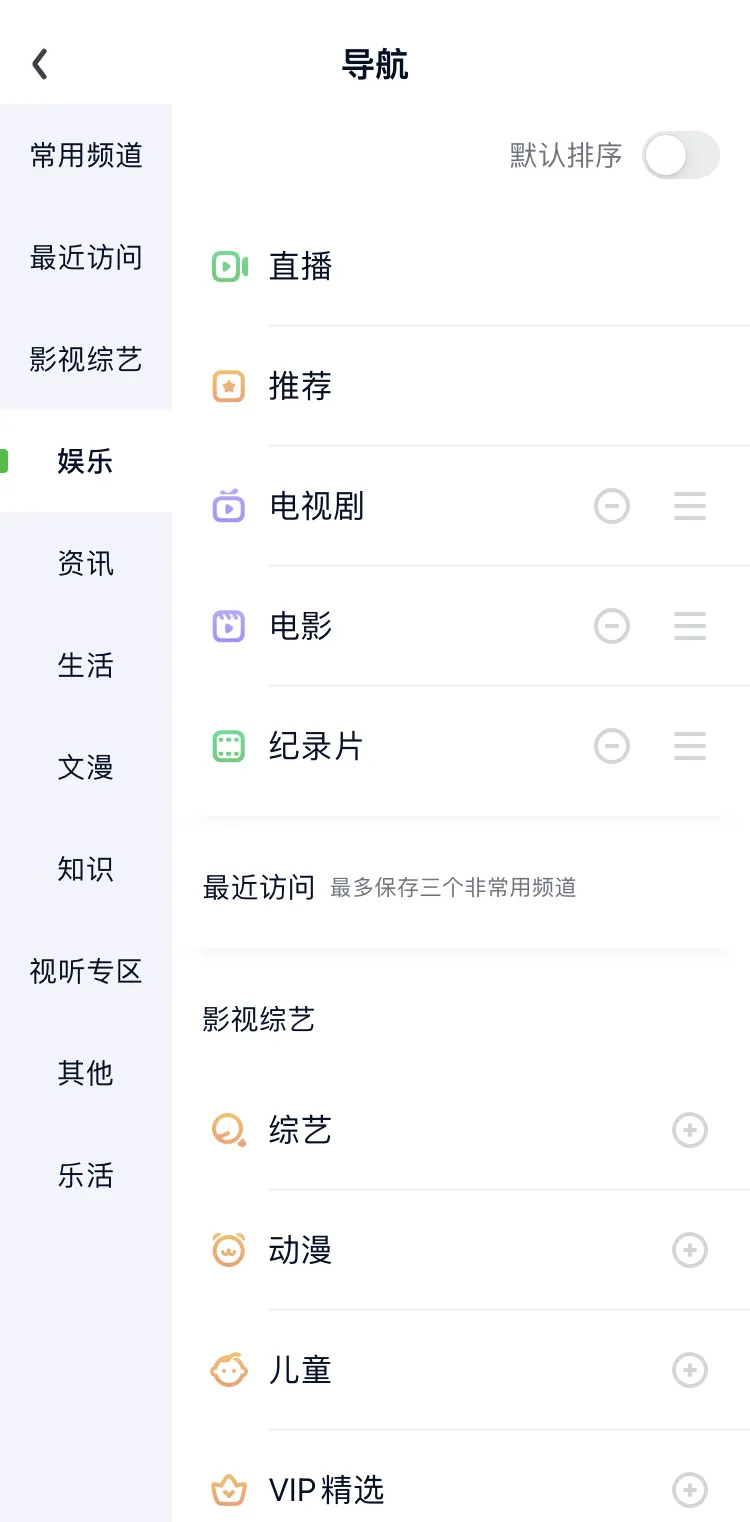Tap the back arrow icon

[40, 64]
